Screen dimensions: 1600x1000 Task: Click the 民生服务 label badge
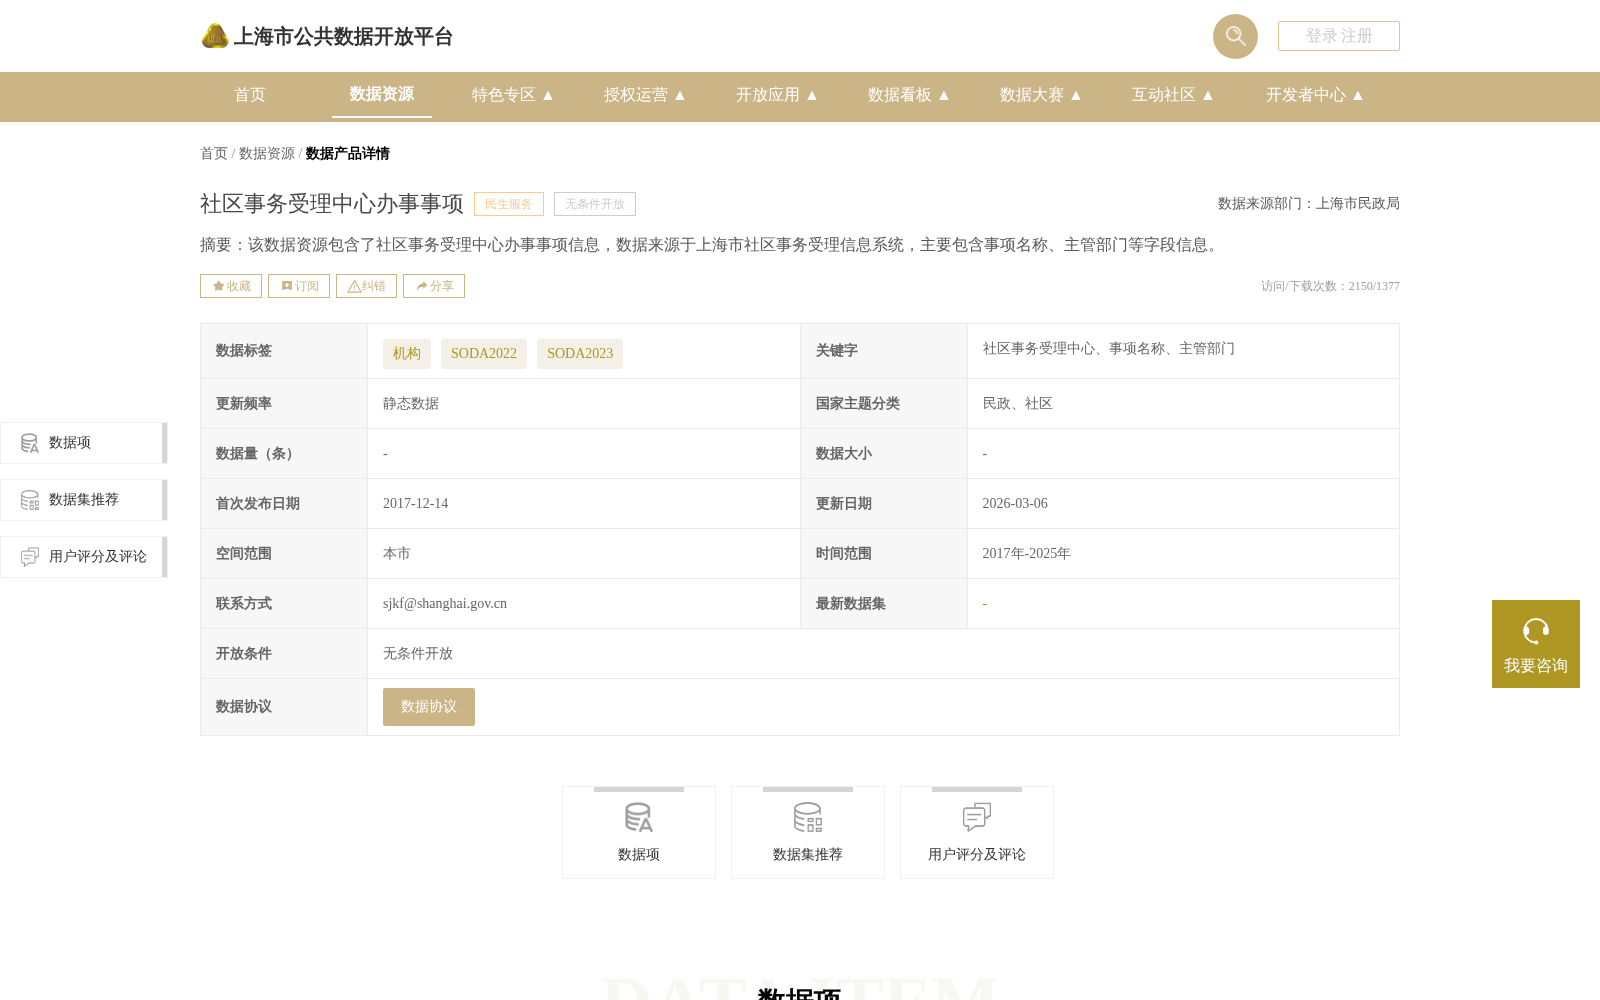(509, 204)
